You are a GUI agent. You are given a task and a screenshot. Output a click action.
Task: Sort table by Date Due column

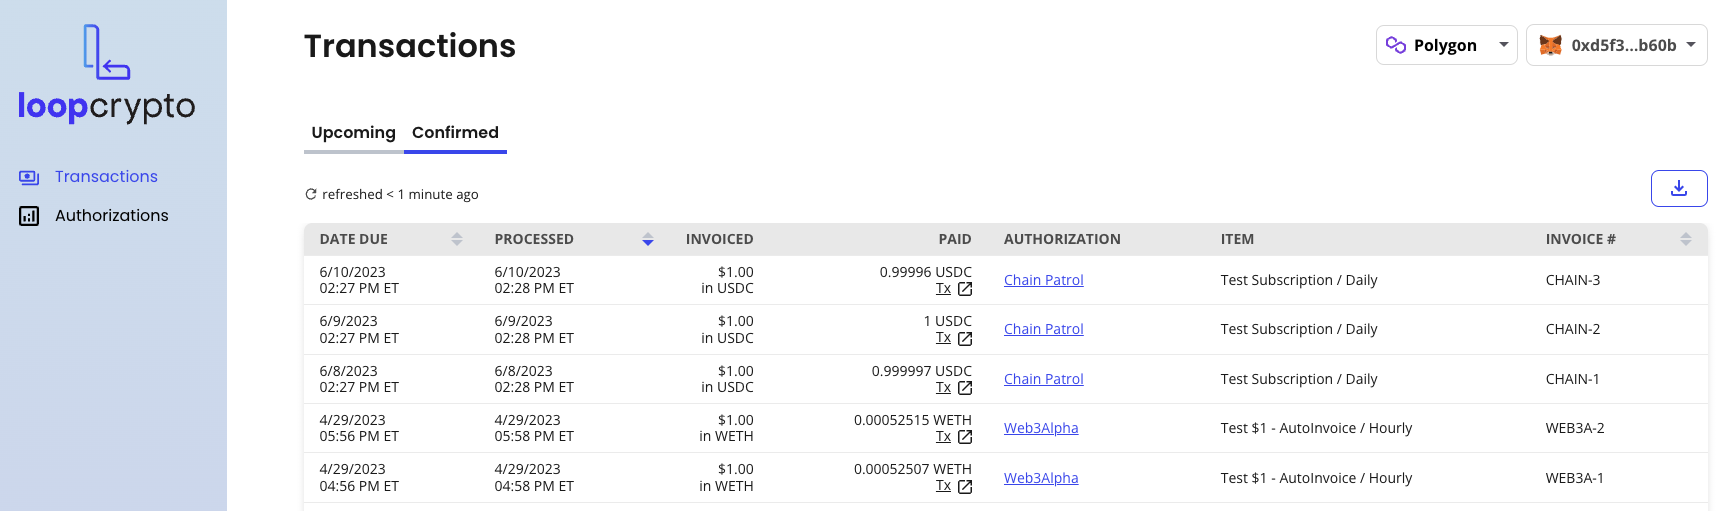click(457, 239)
